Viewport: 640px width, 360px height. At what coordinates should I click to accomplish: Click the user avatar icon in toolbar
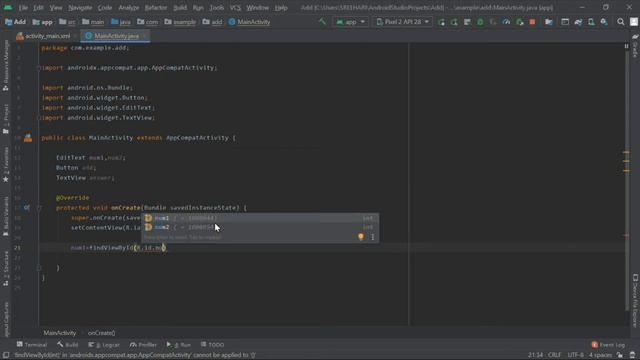633,22
